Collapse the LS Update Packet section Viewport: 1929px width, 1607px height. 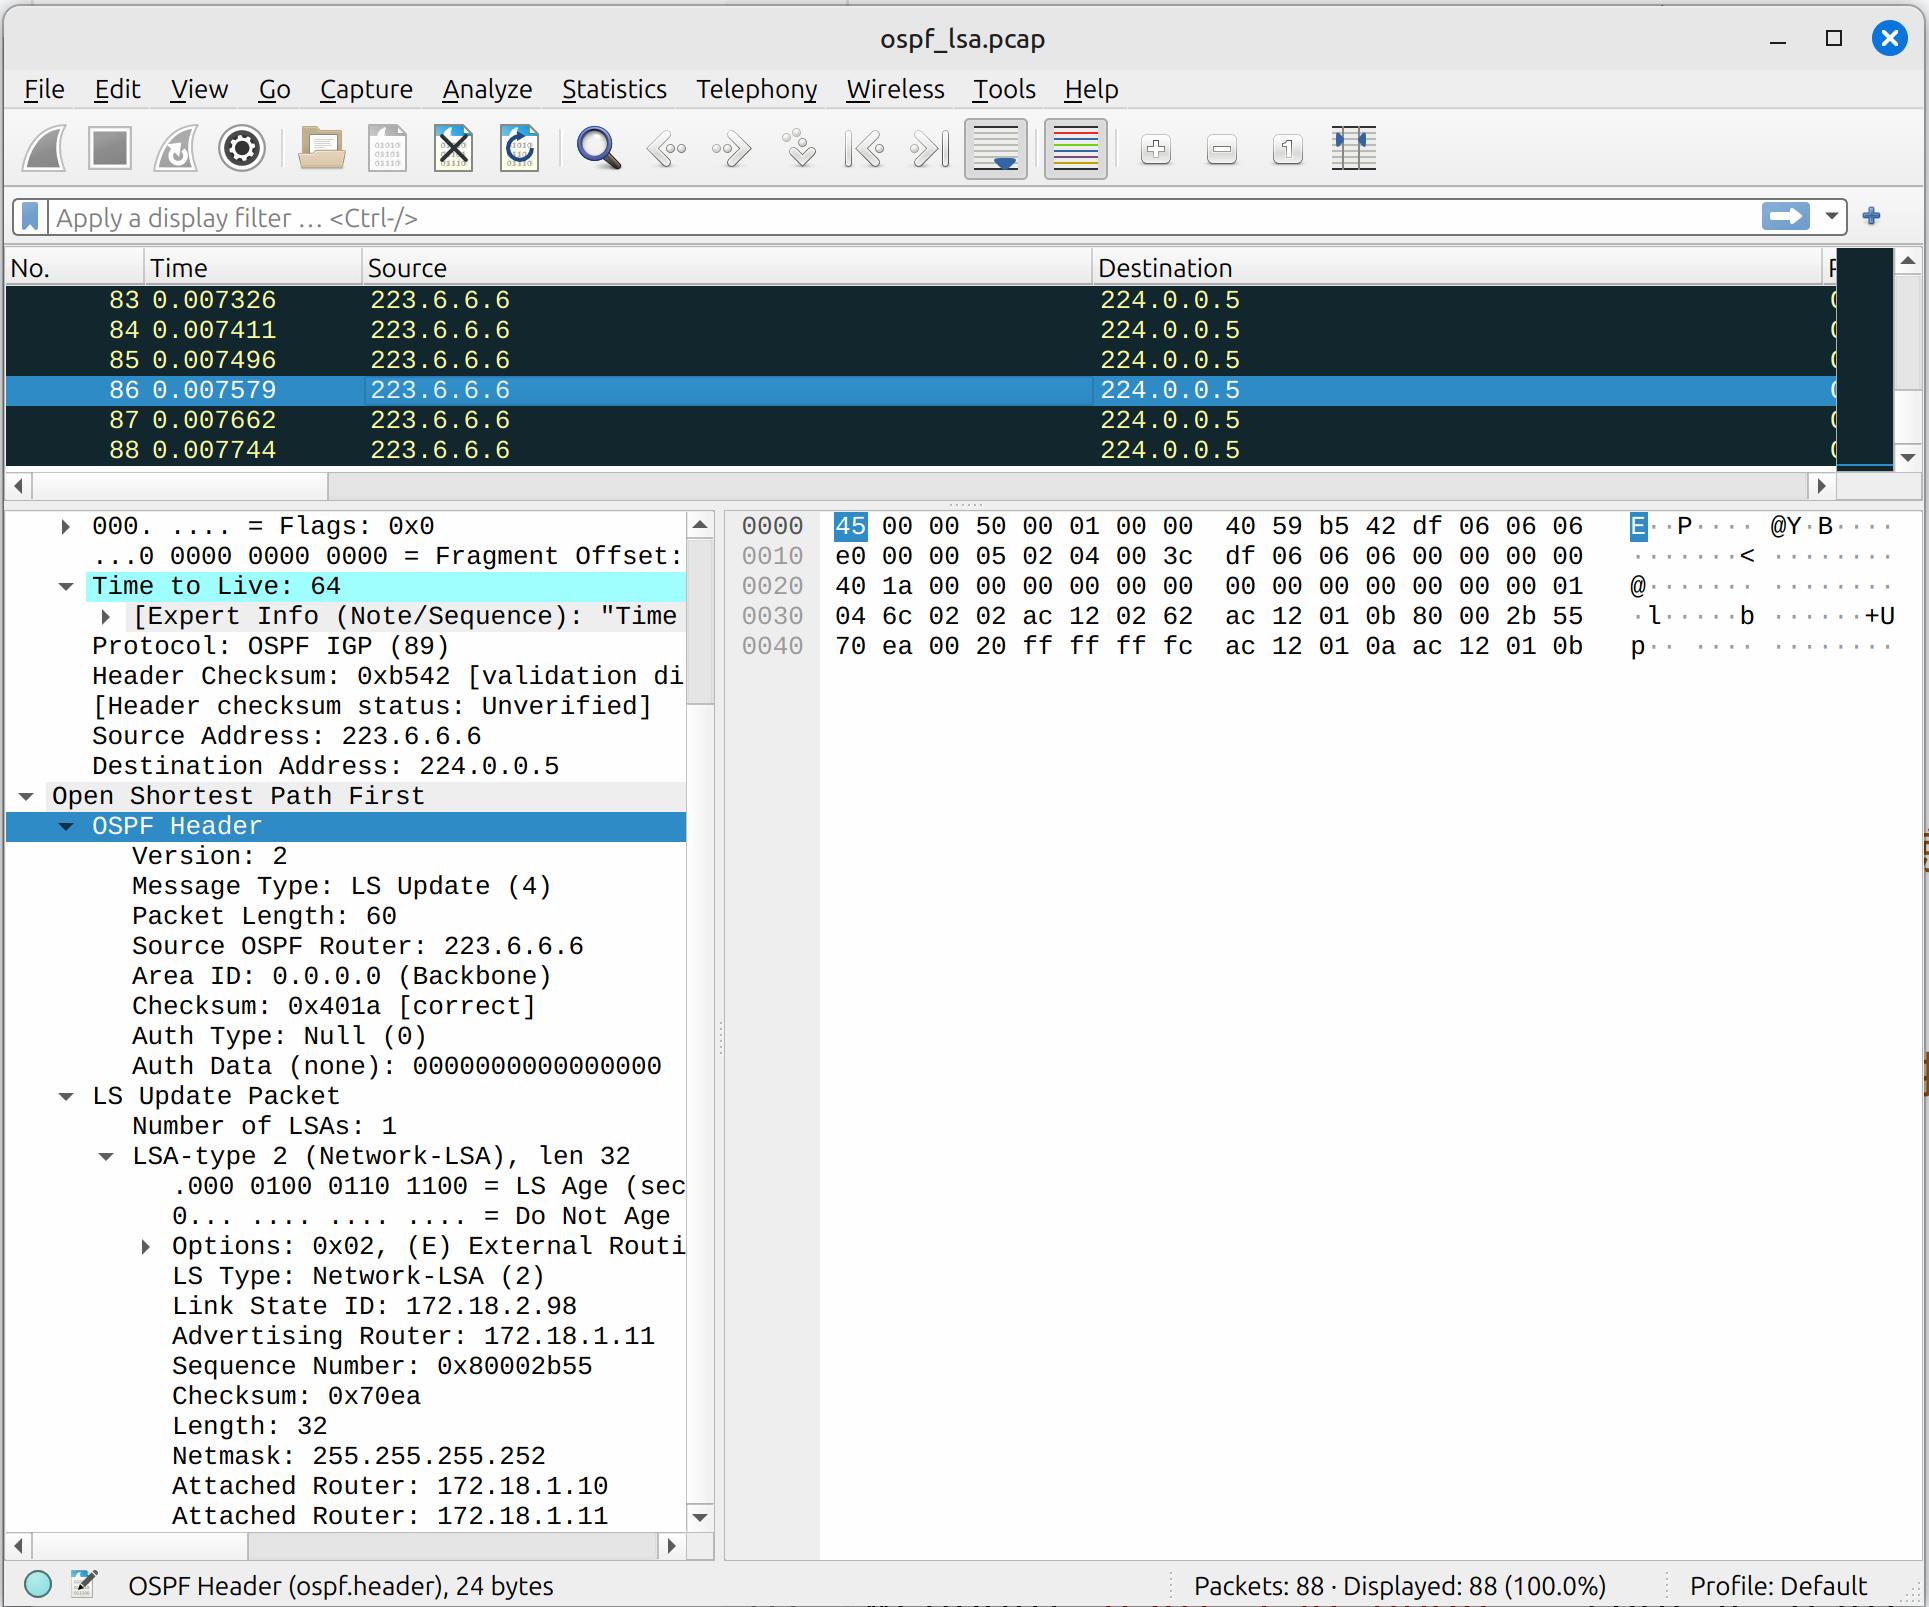pos(66,1096)
